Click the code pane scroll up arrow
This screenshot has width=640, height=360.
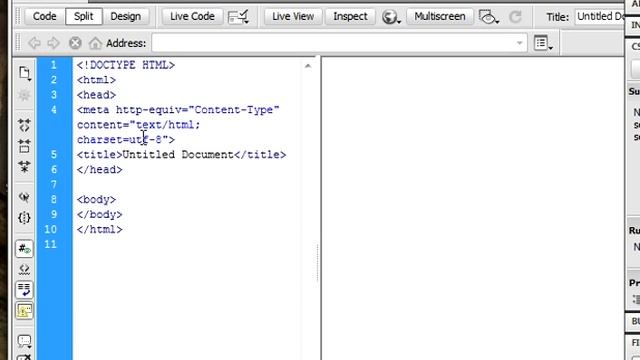[x=308, y=66]
